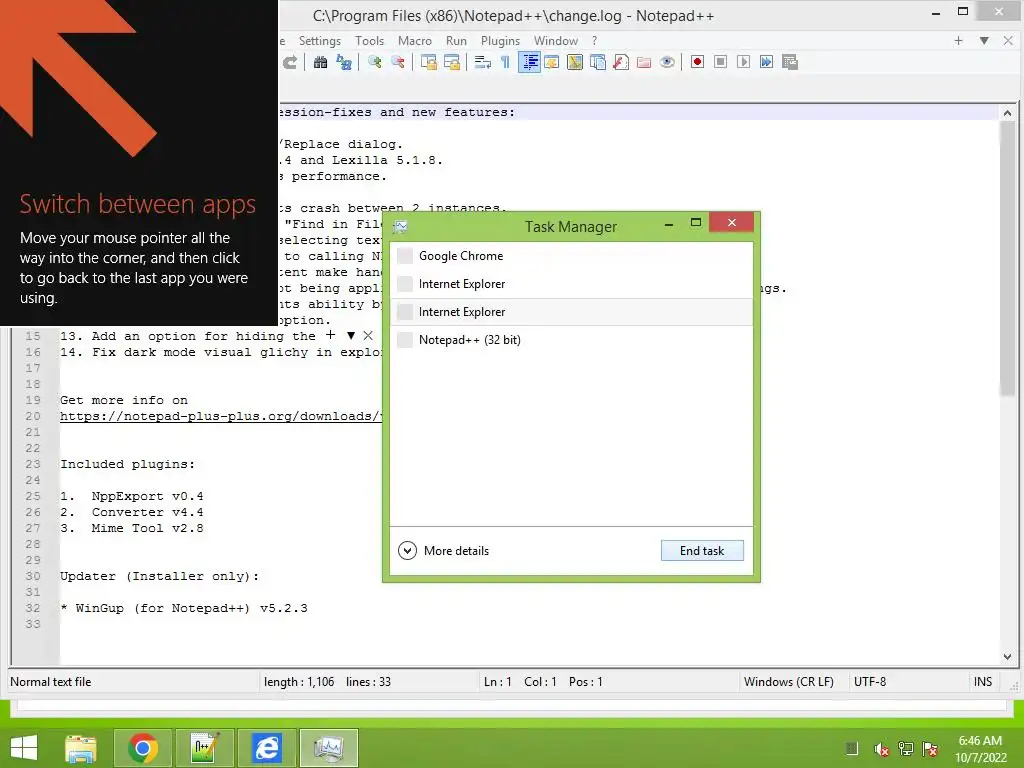
Task: Click the Stop recording macro icon
Action: [x=720, y=62]
